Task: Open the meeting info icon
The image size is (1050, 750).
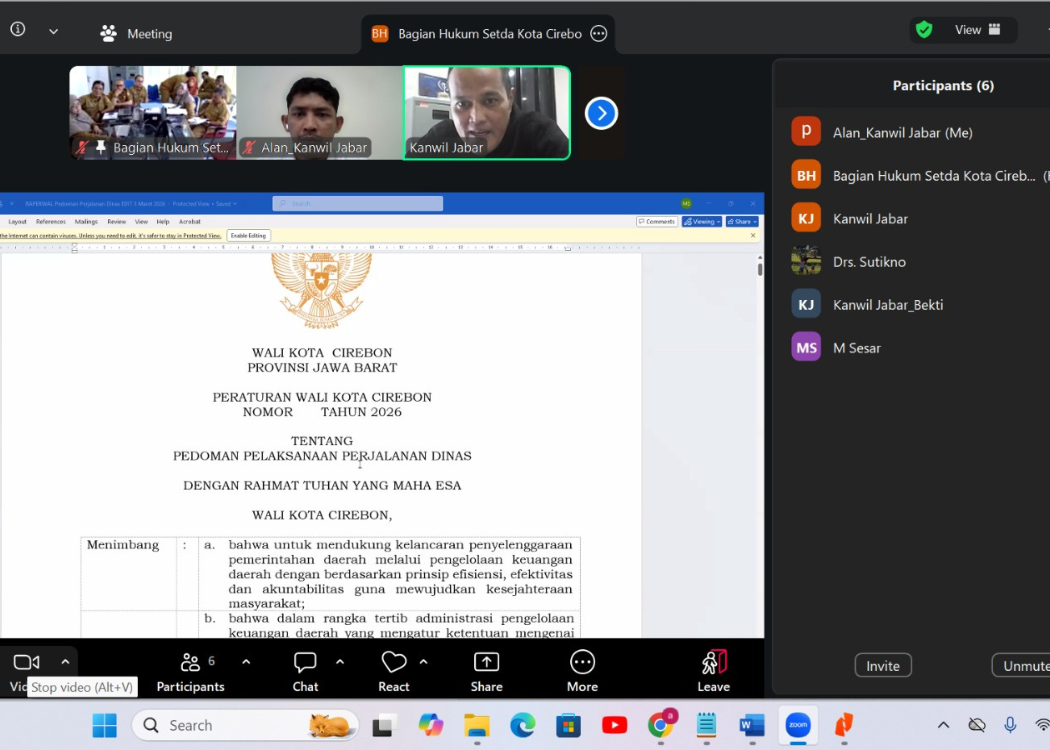Action: point(18,30)
